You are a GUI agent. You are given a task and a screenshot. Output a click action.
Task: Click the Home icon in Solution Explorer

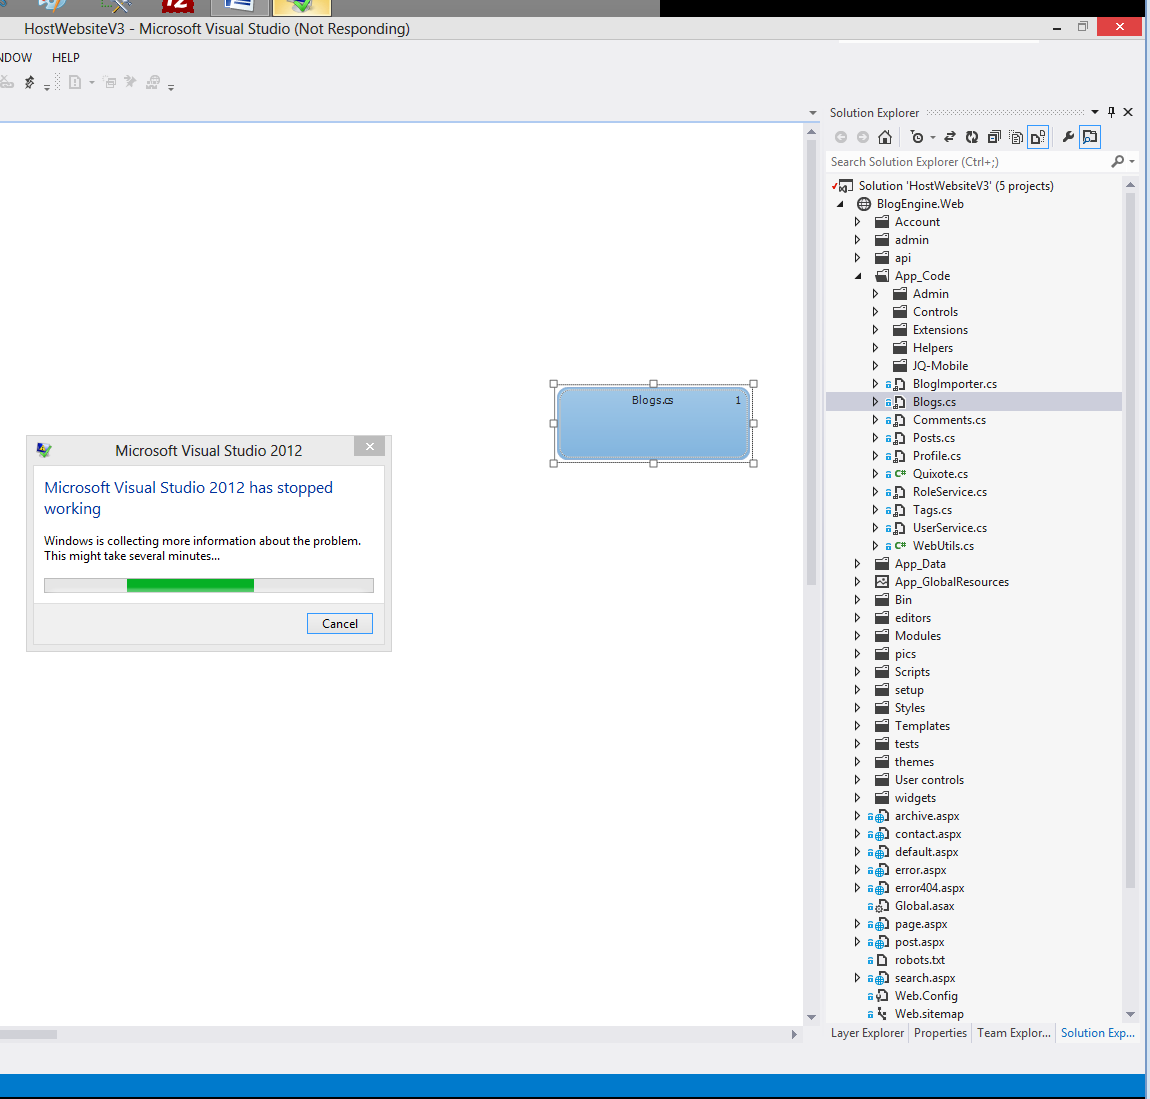(885, 137)
